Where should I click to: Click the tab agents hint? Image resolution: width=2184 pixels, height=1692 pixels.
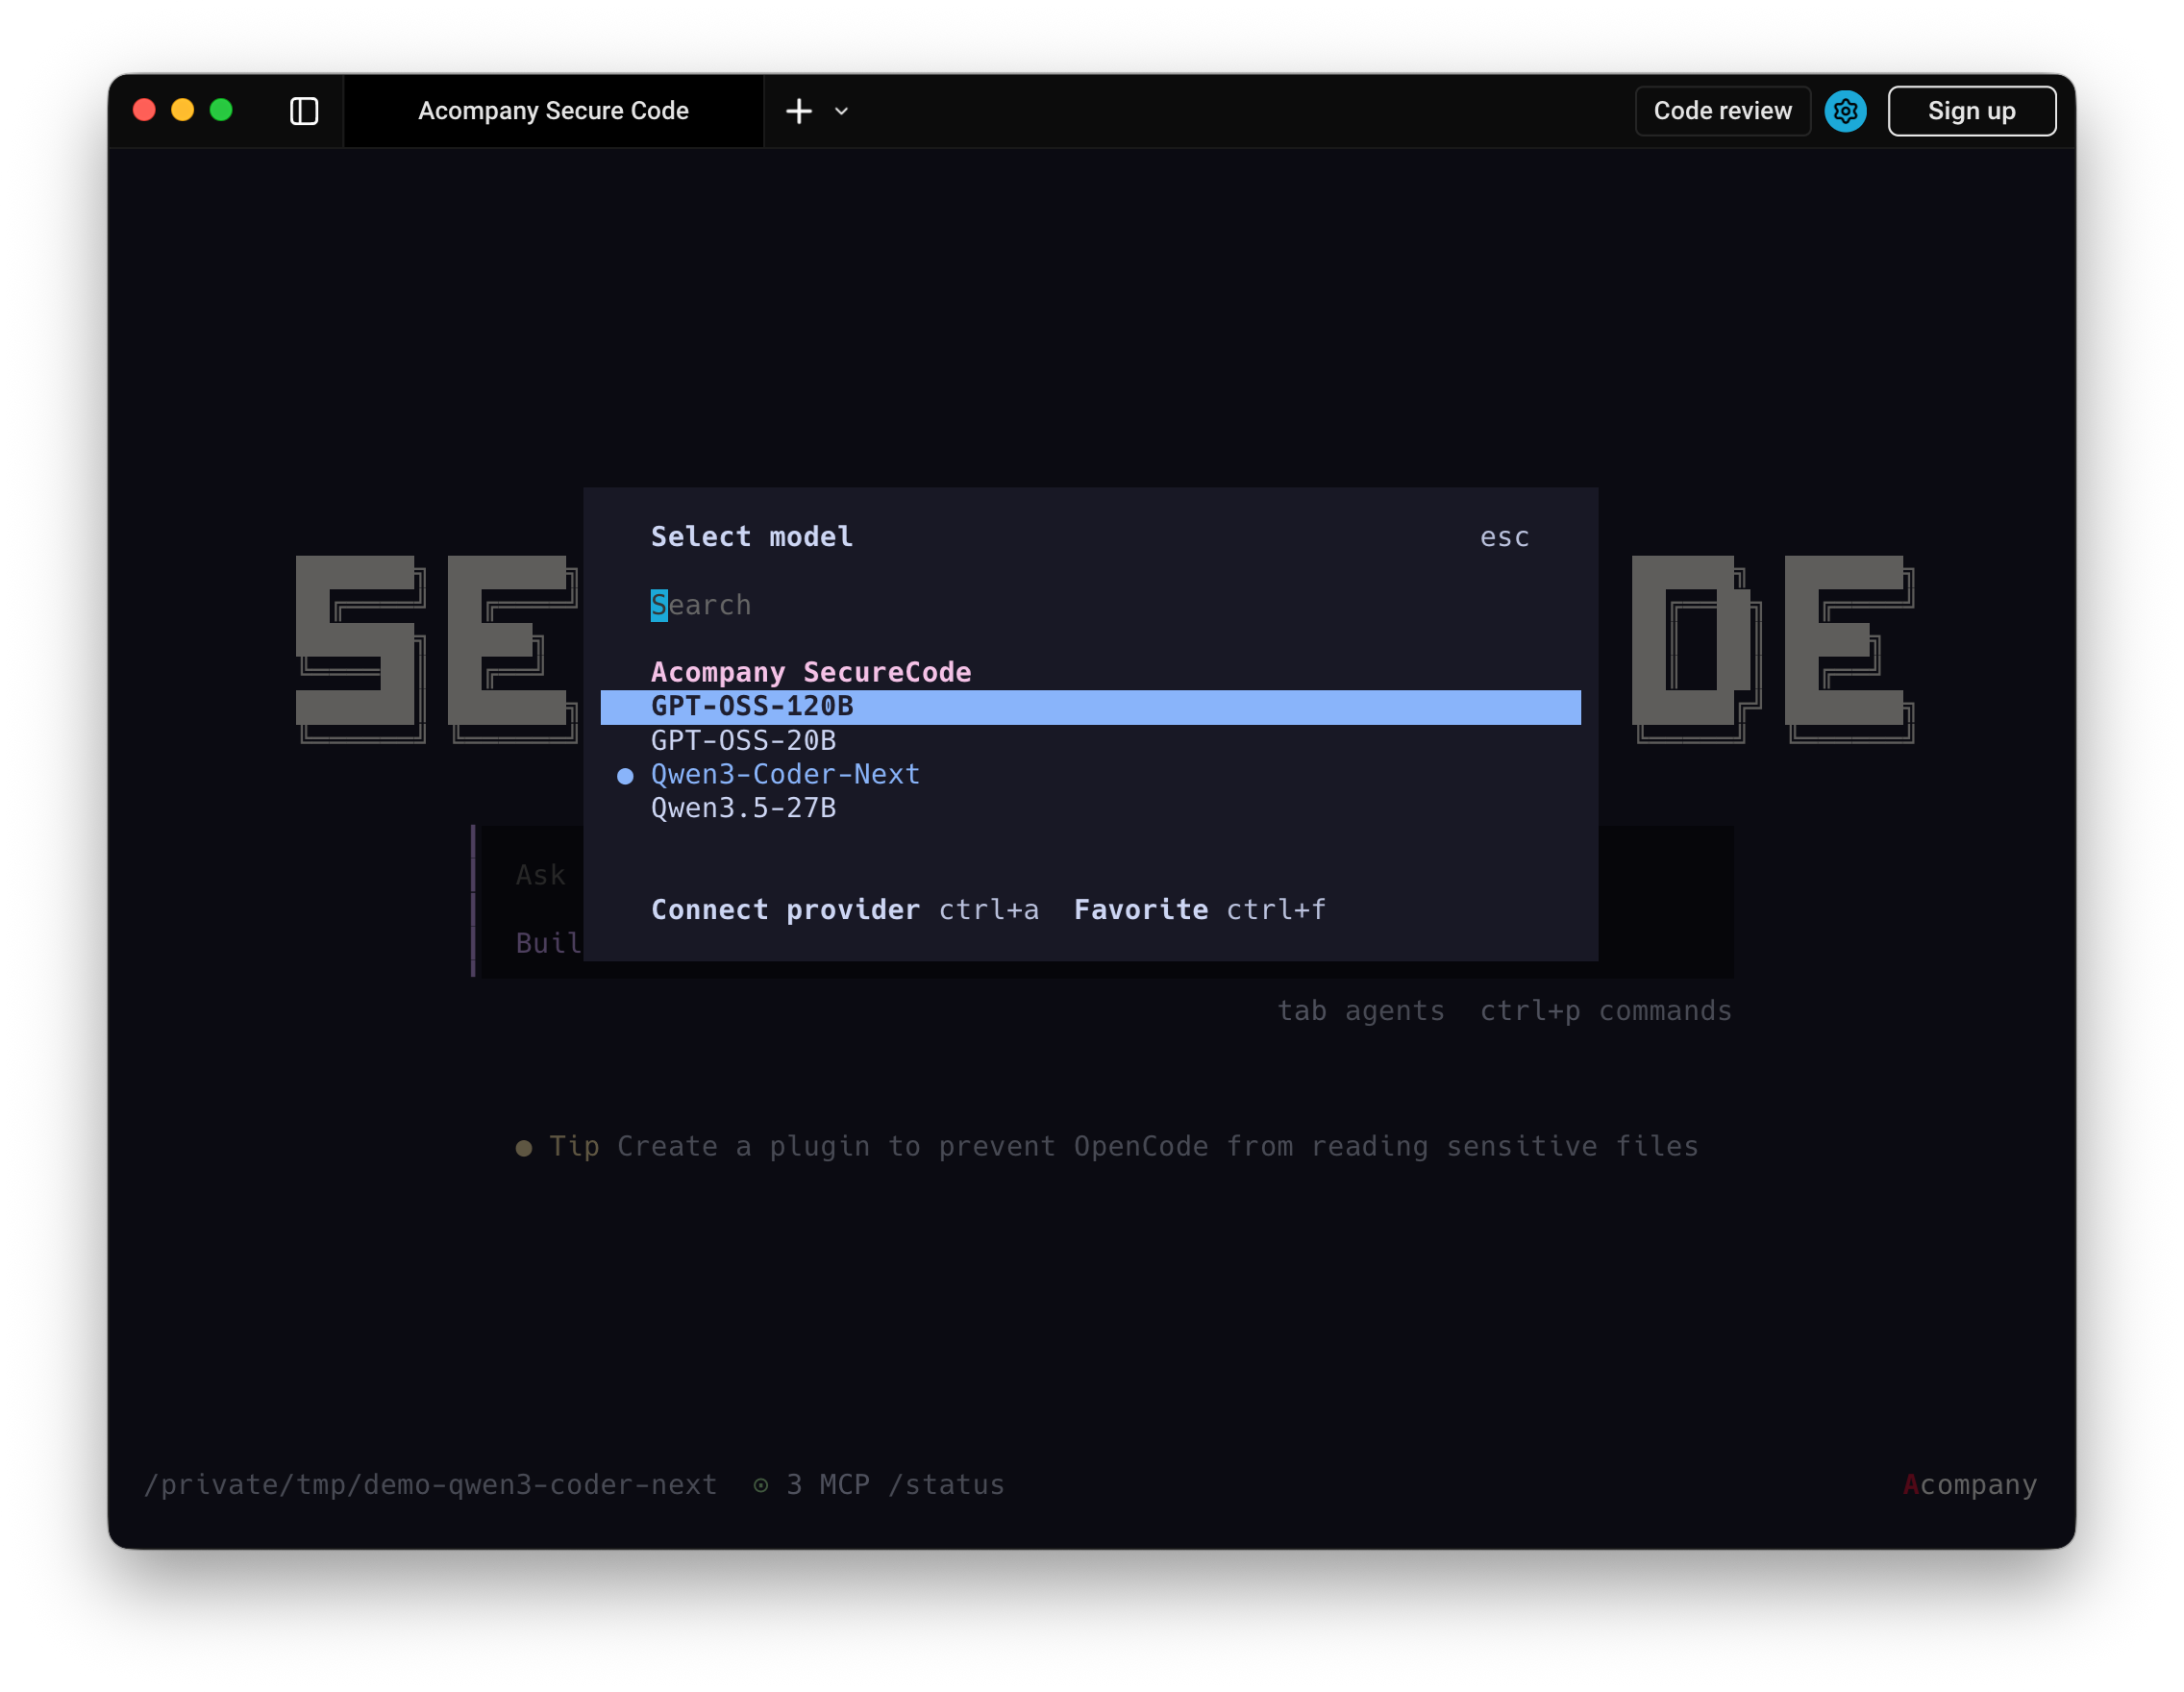pyautogui.click(x=1360, y=1011)
